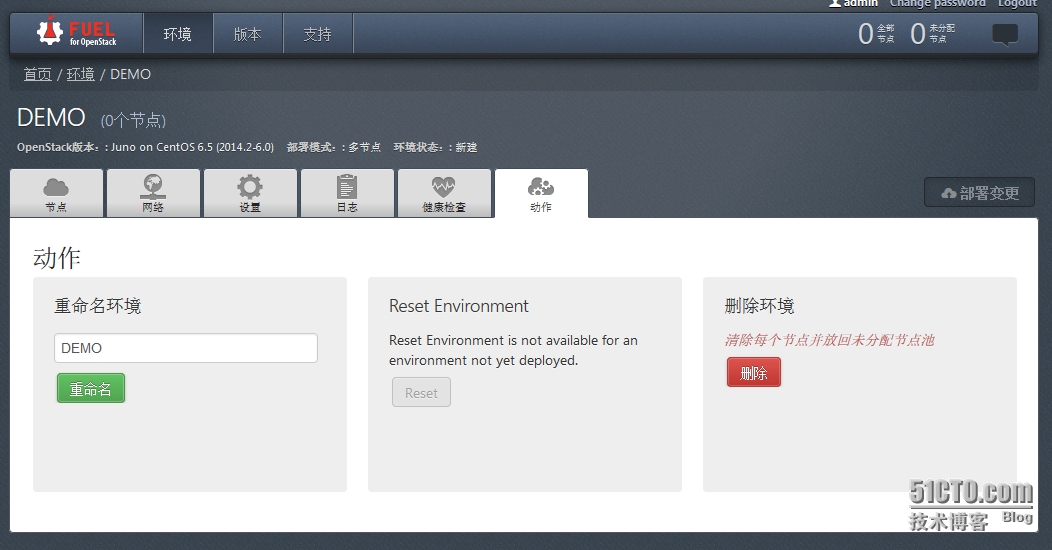Open the 支持 menu in the navbar
1052x550 pixels.
[317, 34]
